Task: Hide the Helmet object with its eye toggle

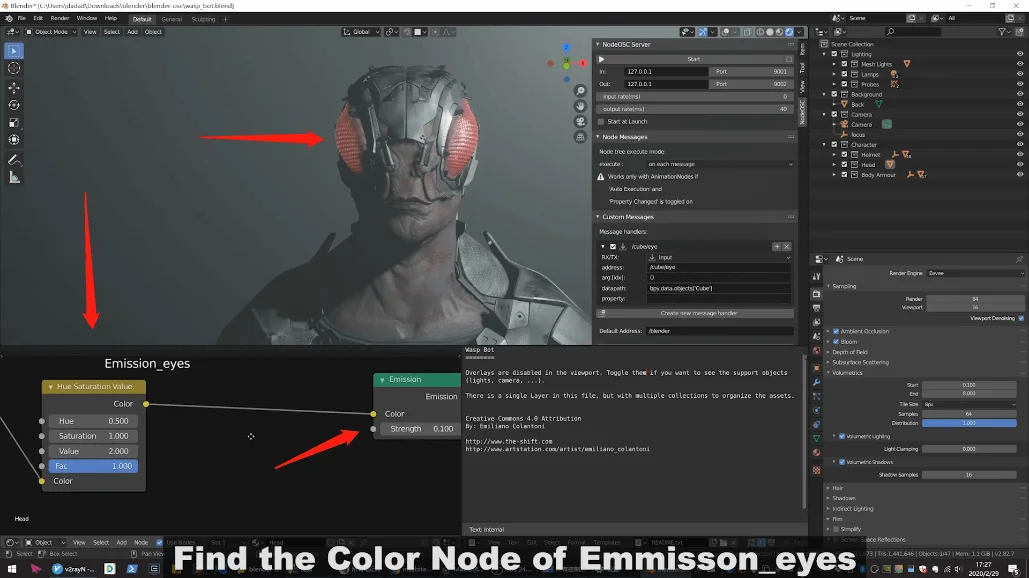Action: [1021, 154]
